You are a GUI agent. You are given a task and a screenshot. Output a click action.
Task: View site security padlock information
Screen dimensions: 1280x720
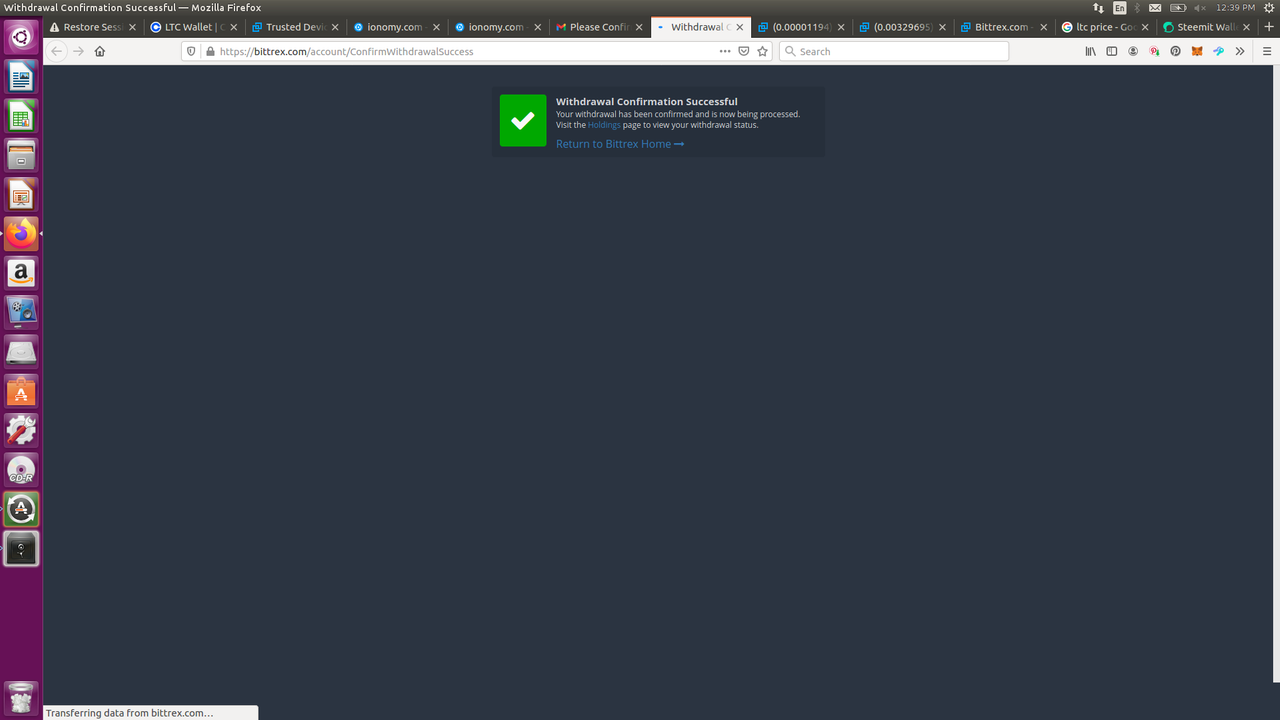click(209, 51)
